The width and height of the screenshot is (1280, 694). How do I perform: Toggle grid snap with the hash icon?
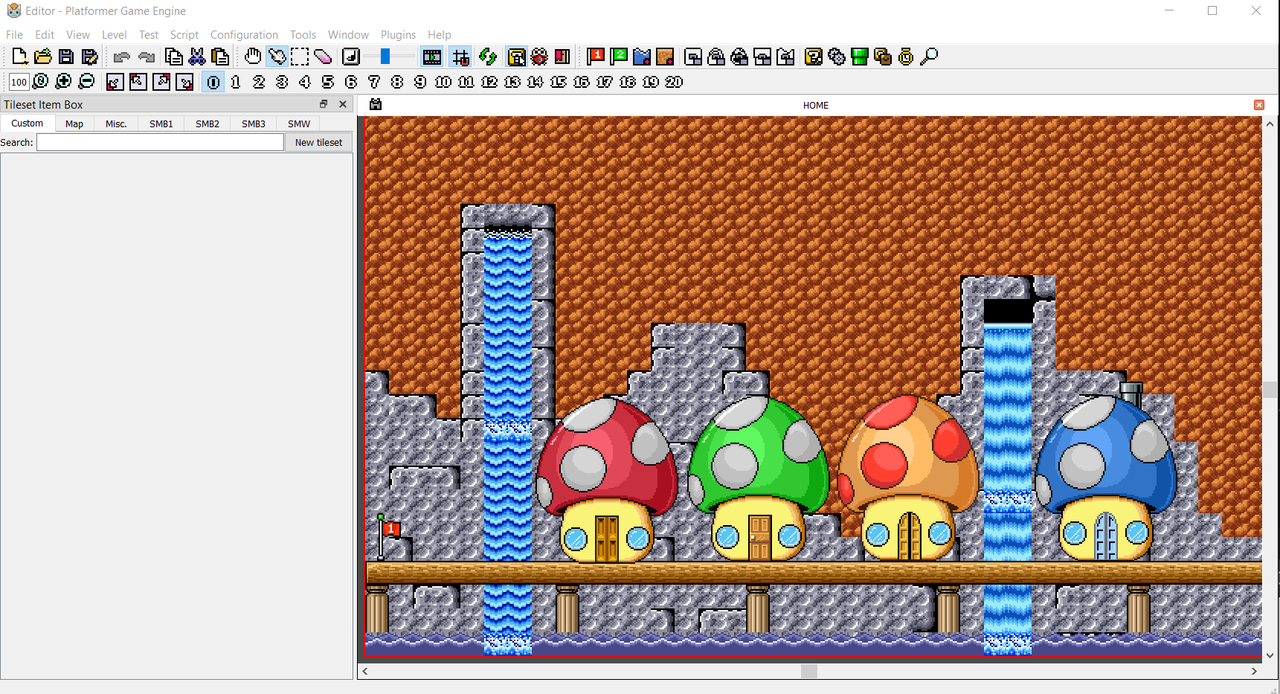tap(460, 57)
